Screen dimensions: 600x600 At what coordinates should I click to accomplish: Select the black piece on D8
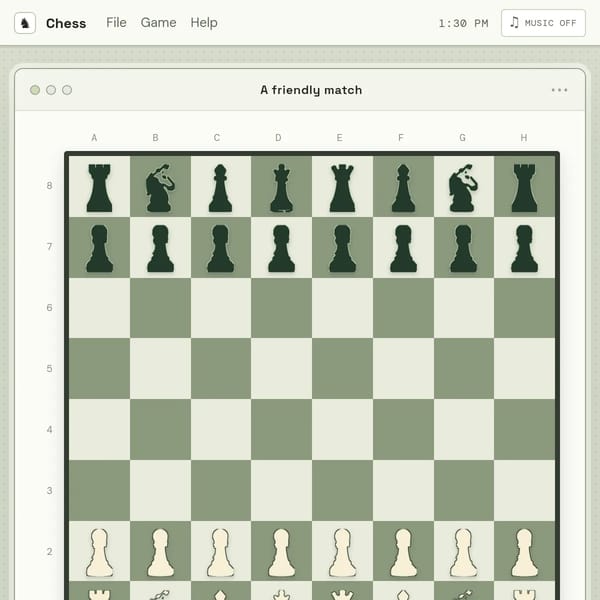pos(281,188)
